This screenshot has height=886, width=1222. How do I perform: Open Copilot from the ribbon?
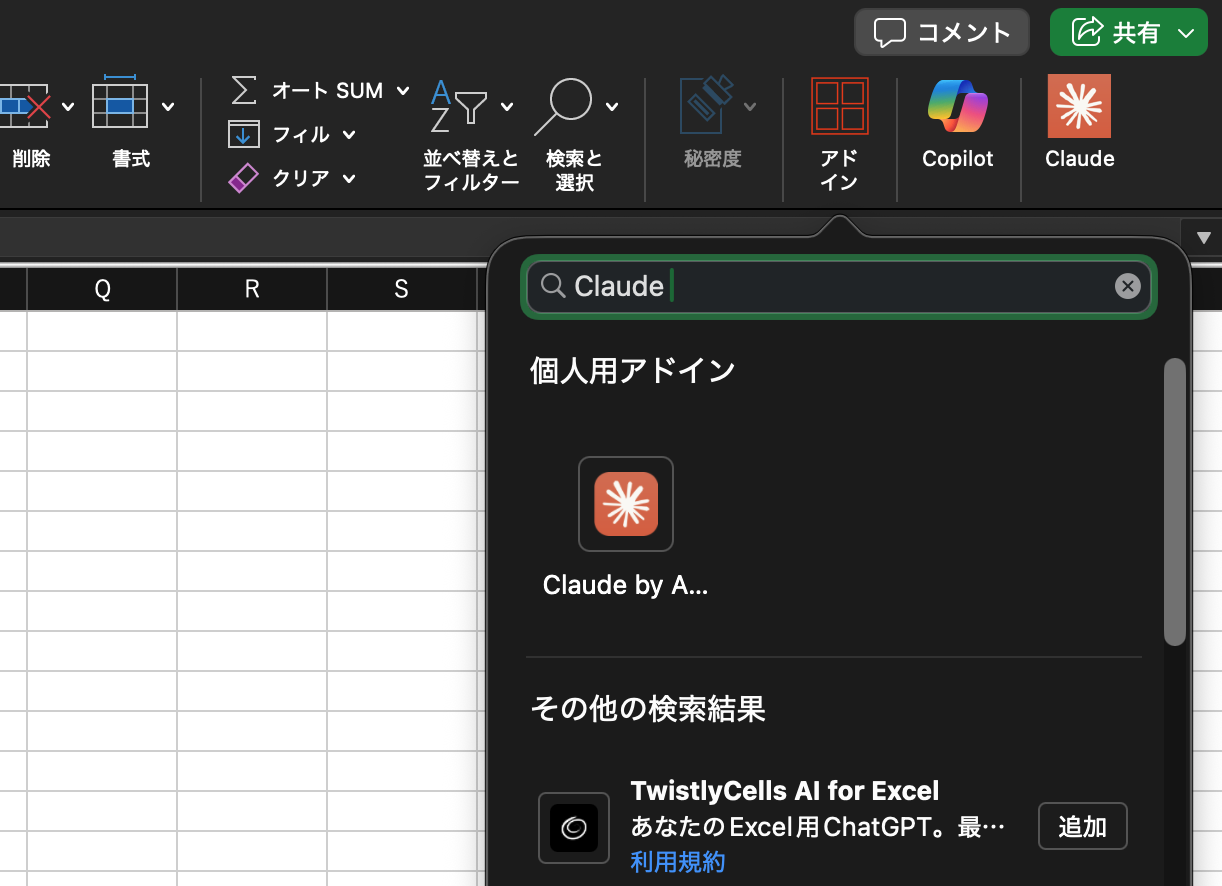pos(957,106)
